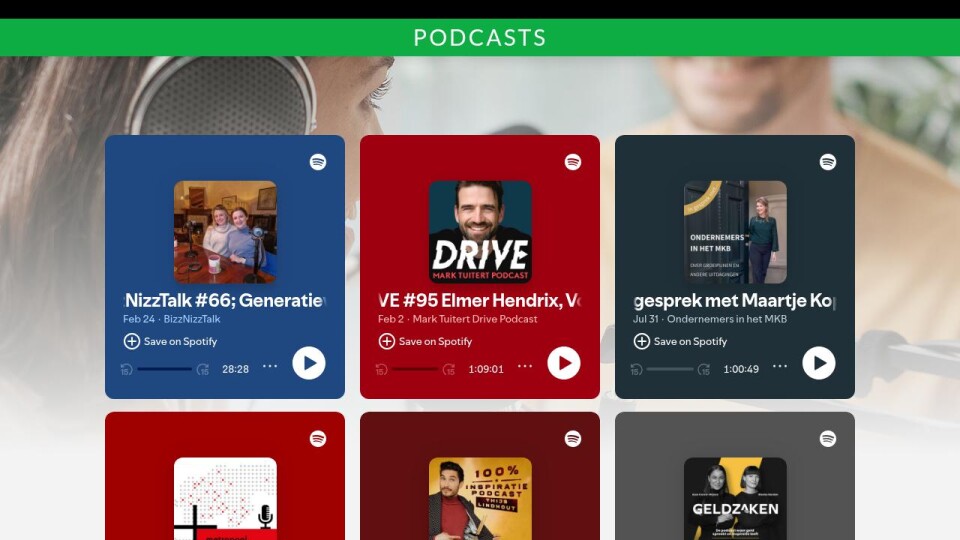Rewind 15 seconds on Mark Tuitert Drive episode
Viewport: 960px width, 540px height.
(381, 369)
